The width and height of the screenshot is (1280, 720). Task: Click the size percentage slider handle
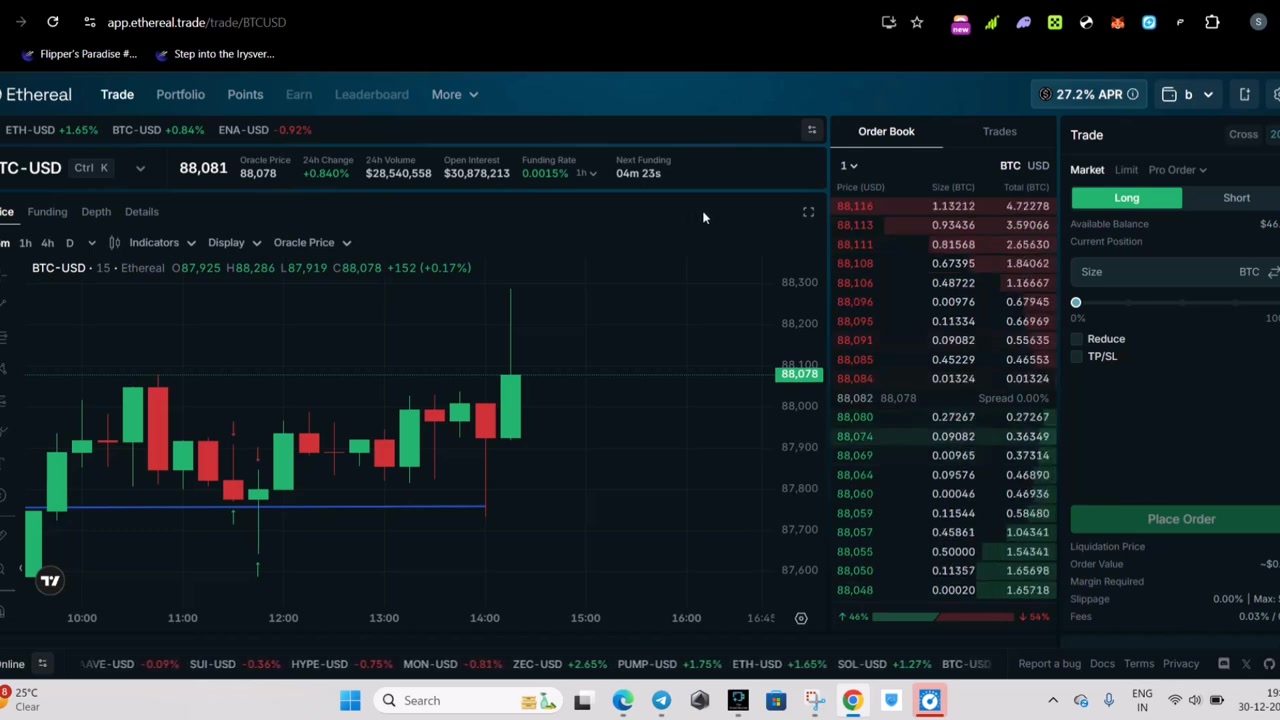coord(1076,302)
